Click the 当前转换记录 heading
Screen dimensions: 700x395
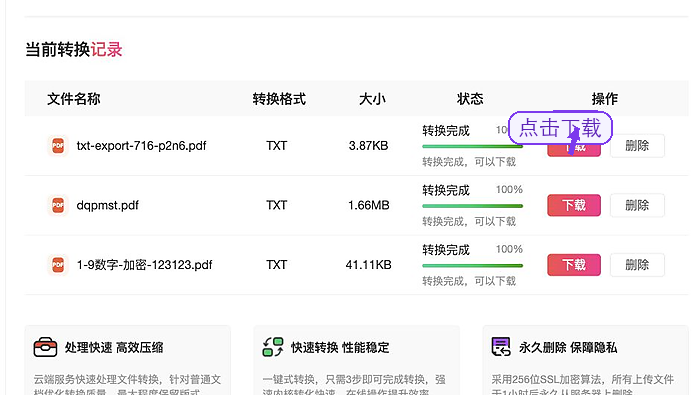tap(74, 50)
